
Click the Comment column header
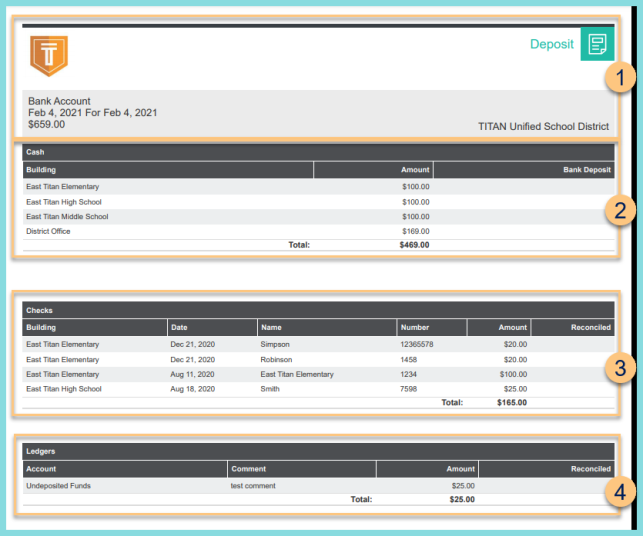click(x=302, y=469)
